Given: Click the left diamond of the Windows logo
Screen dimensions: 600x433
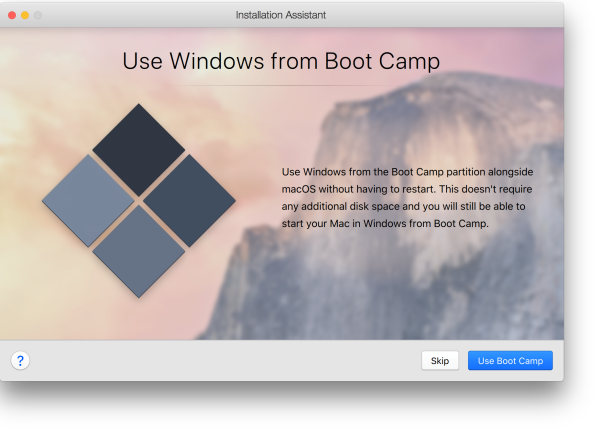Looking at the screenshot, I should click(87, 200).
